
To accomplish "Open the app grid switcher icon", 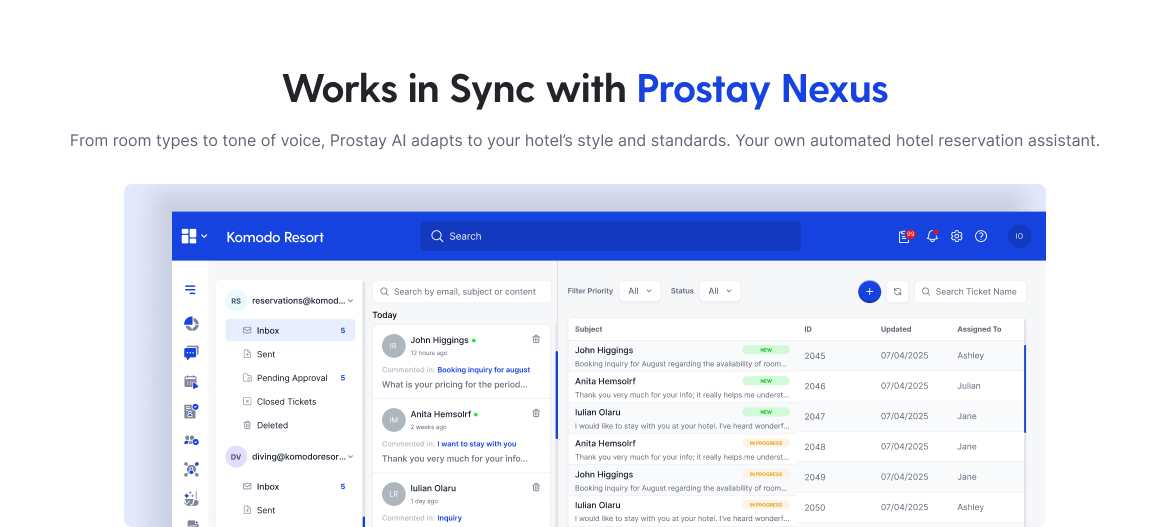I will tap(189, 237).
